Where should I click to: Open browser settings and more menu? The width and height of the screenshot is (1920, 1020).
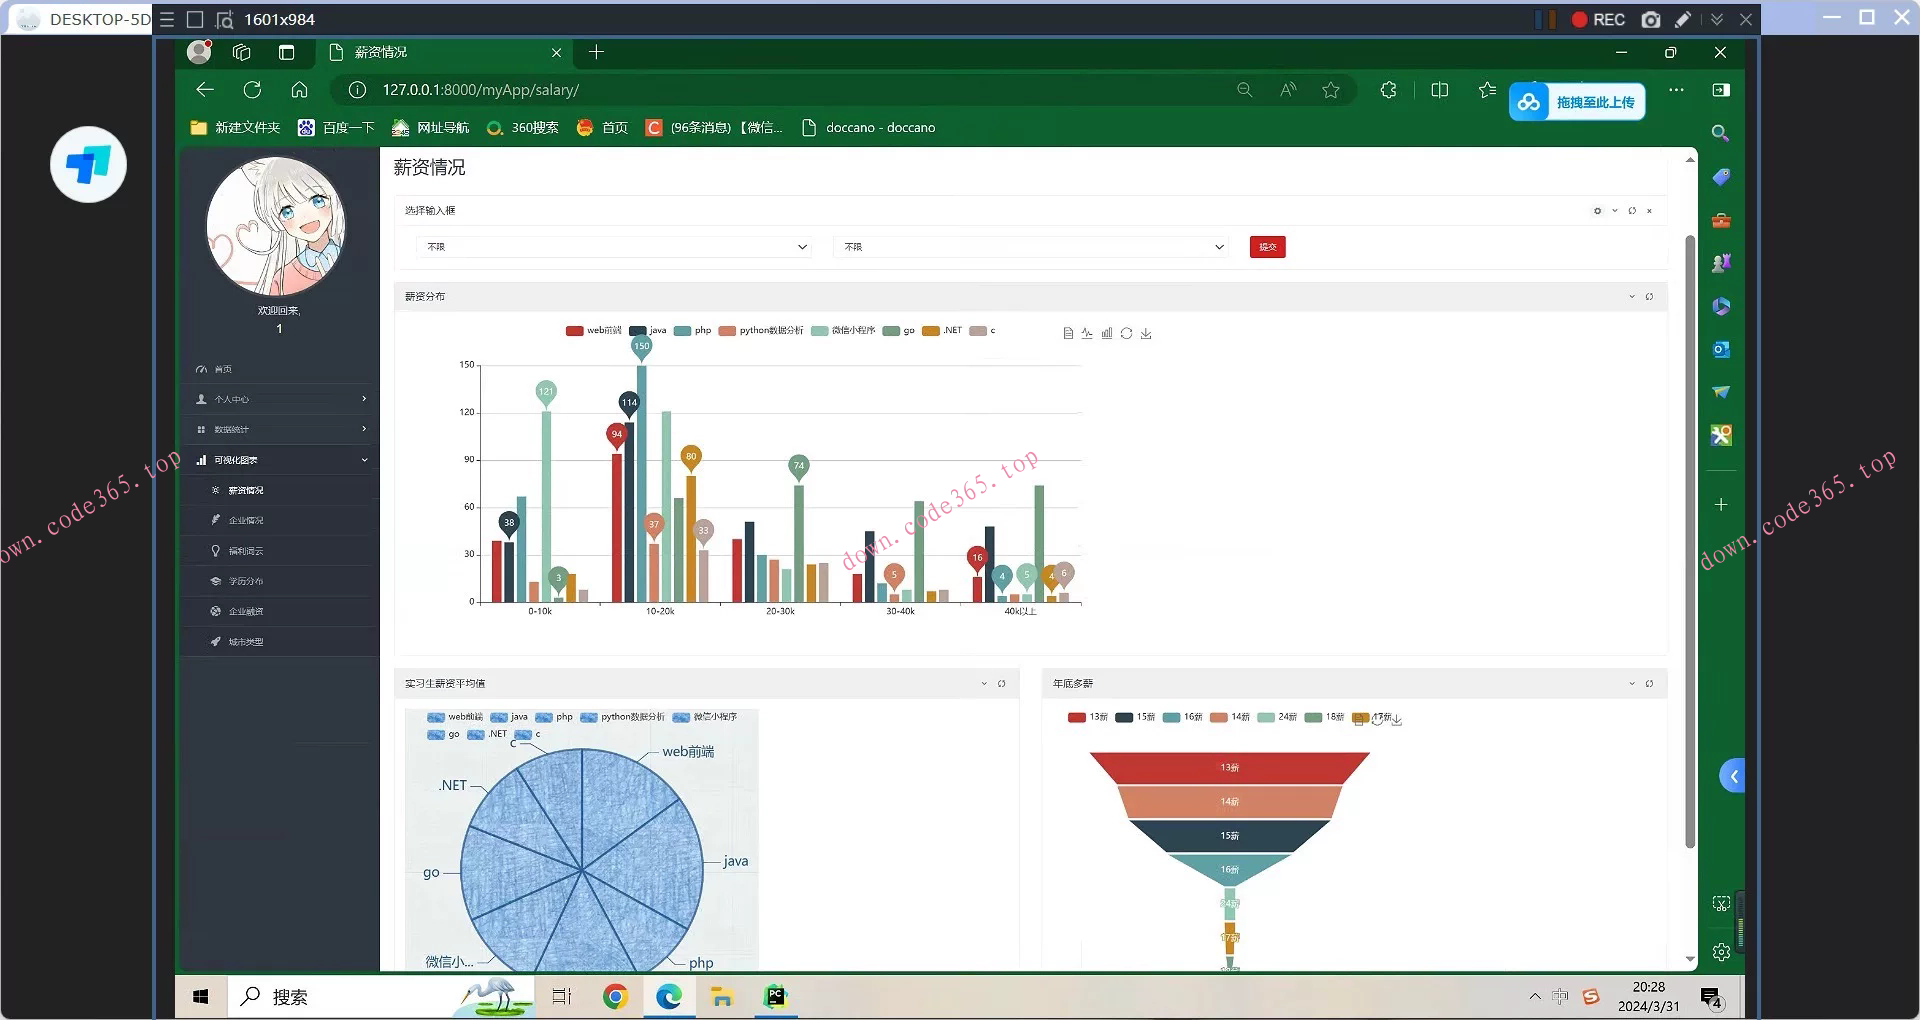click(1677, 90)
